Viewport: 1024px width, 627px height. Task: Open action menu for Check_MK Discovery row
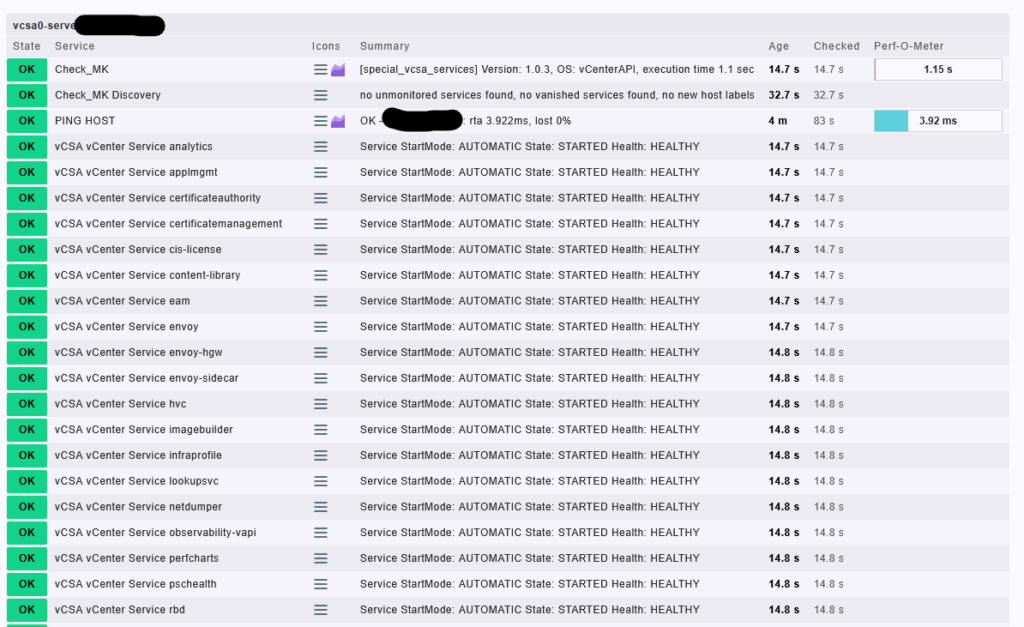(x=320, y=95)
